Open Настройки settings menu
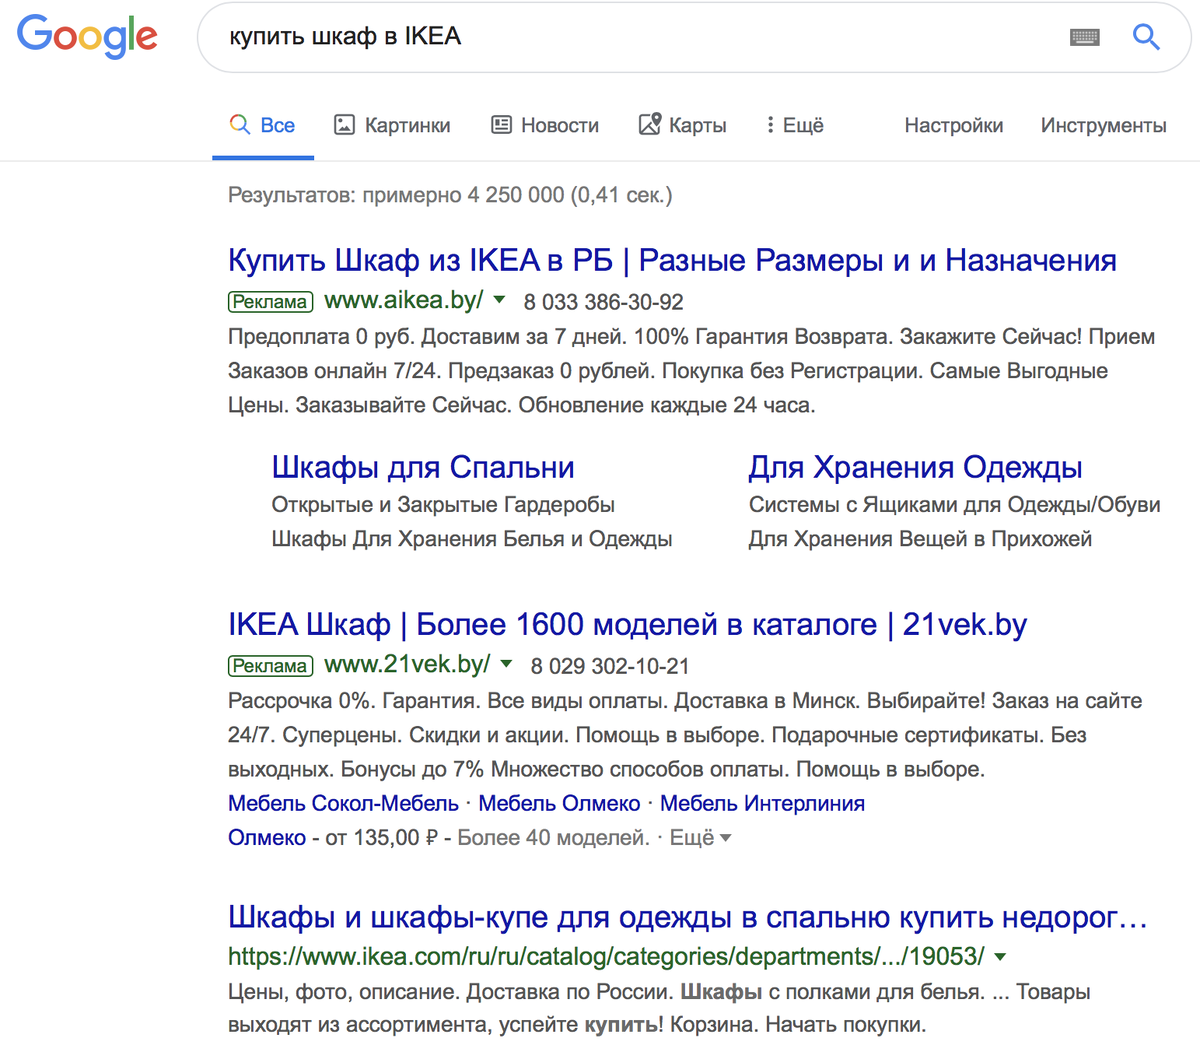 coord(954,125)
